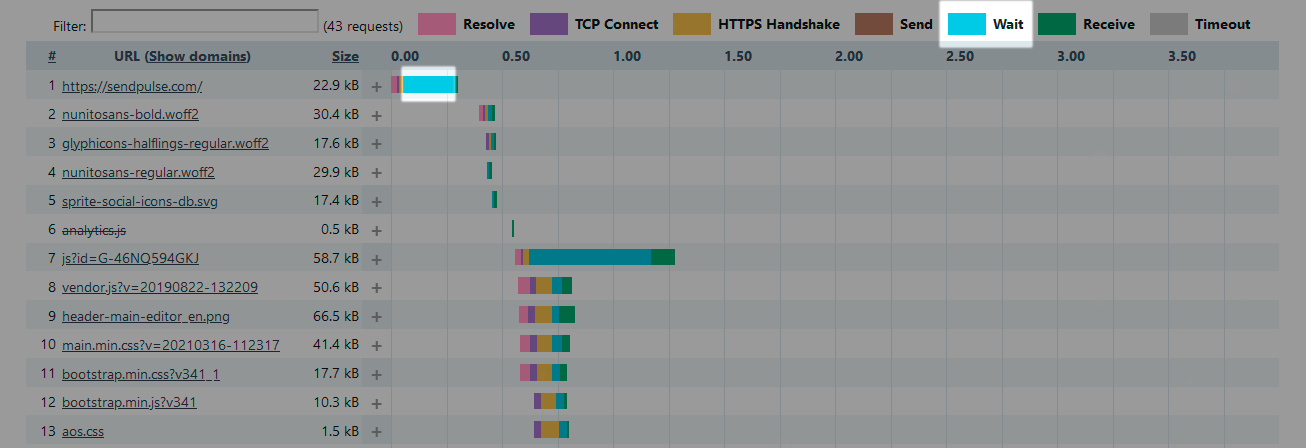Screen dimensions: 1306x448
Task: Expand vendor.js row plus icon
Action: click(x=377, y=288)
